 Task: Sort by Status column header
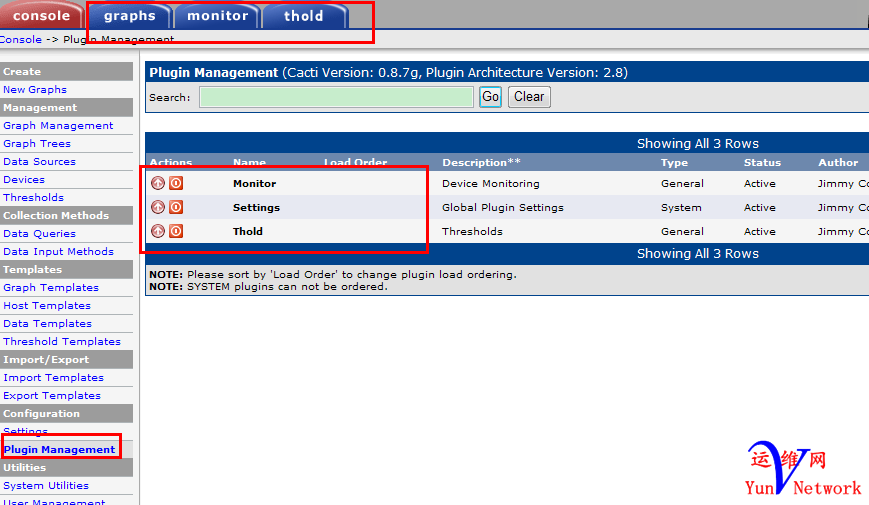[x=762, y=162]
